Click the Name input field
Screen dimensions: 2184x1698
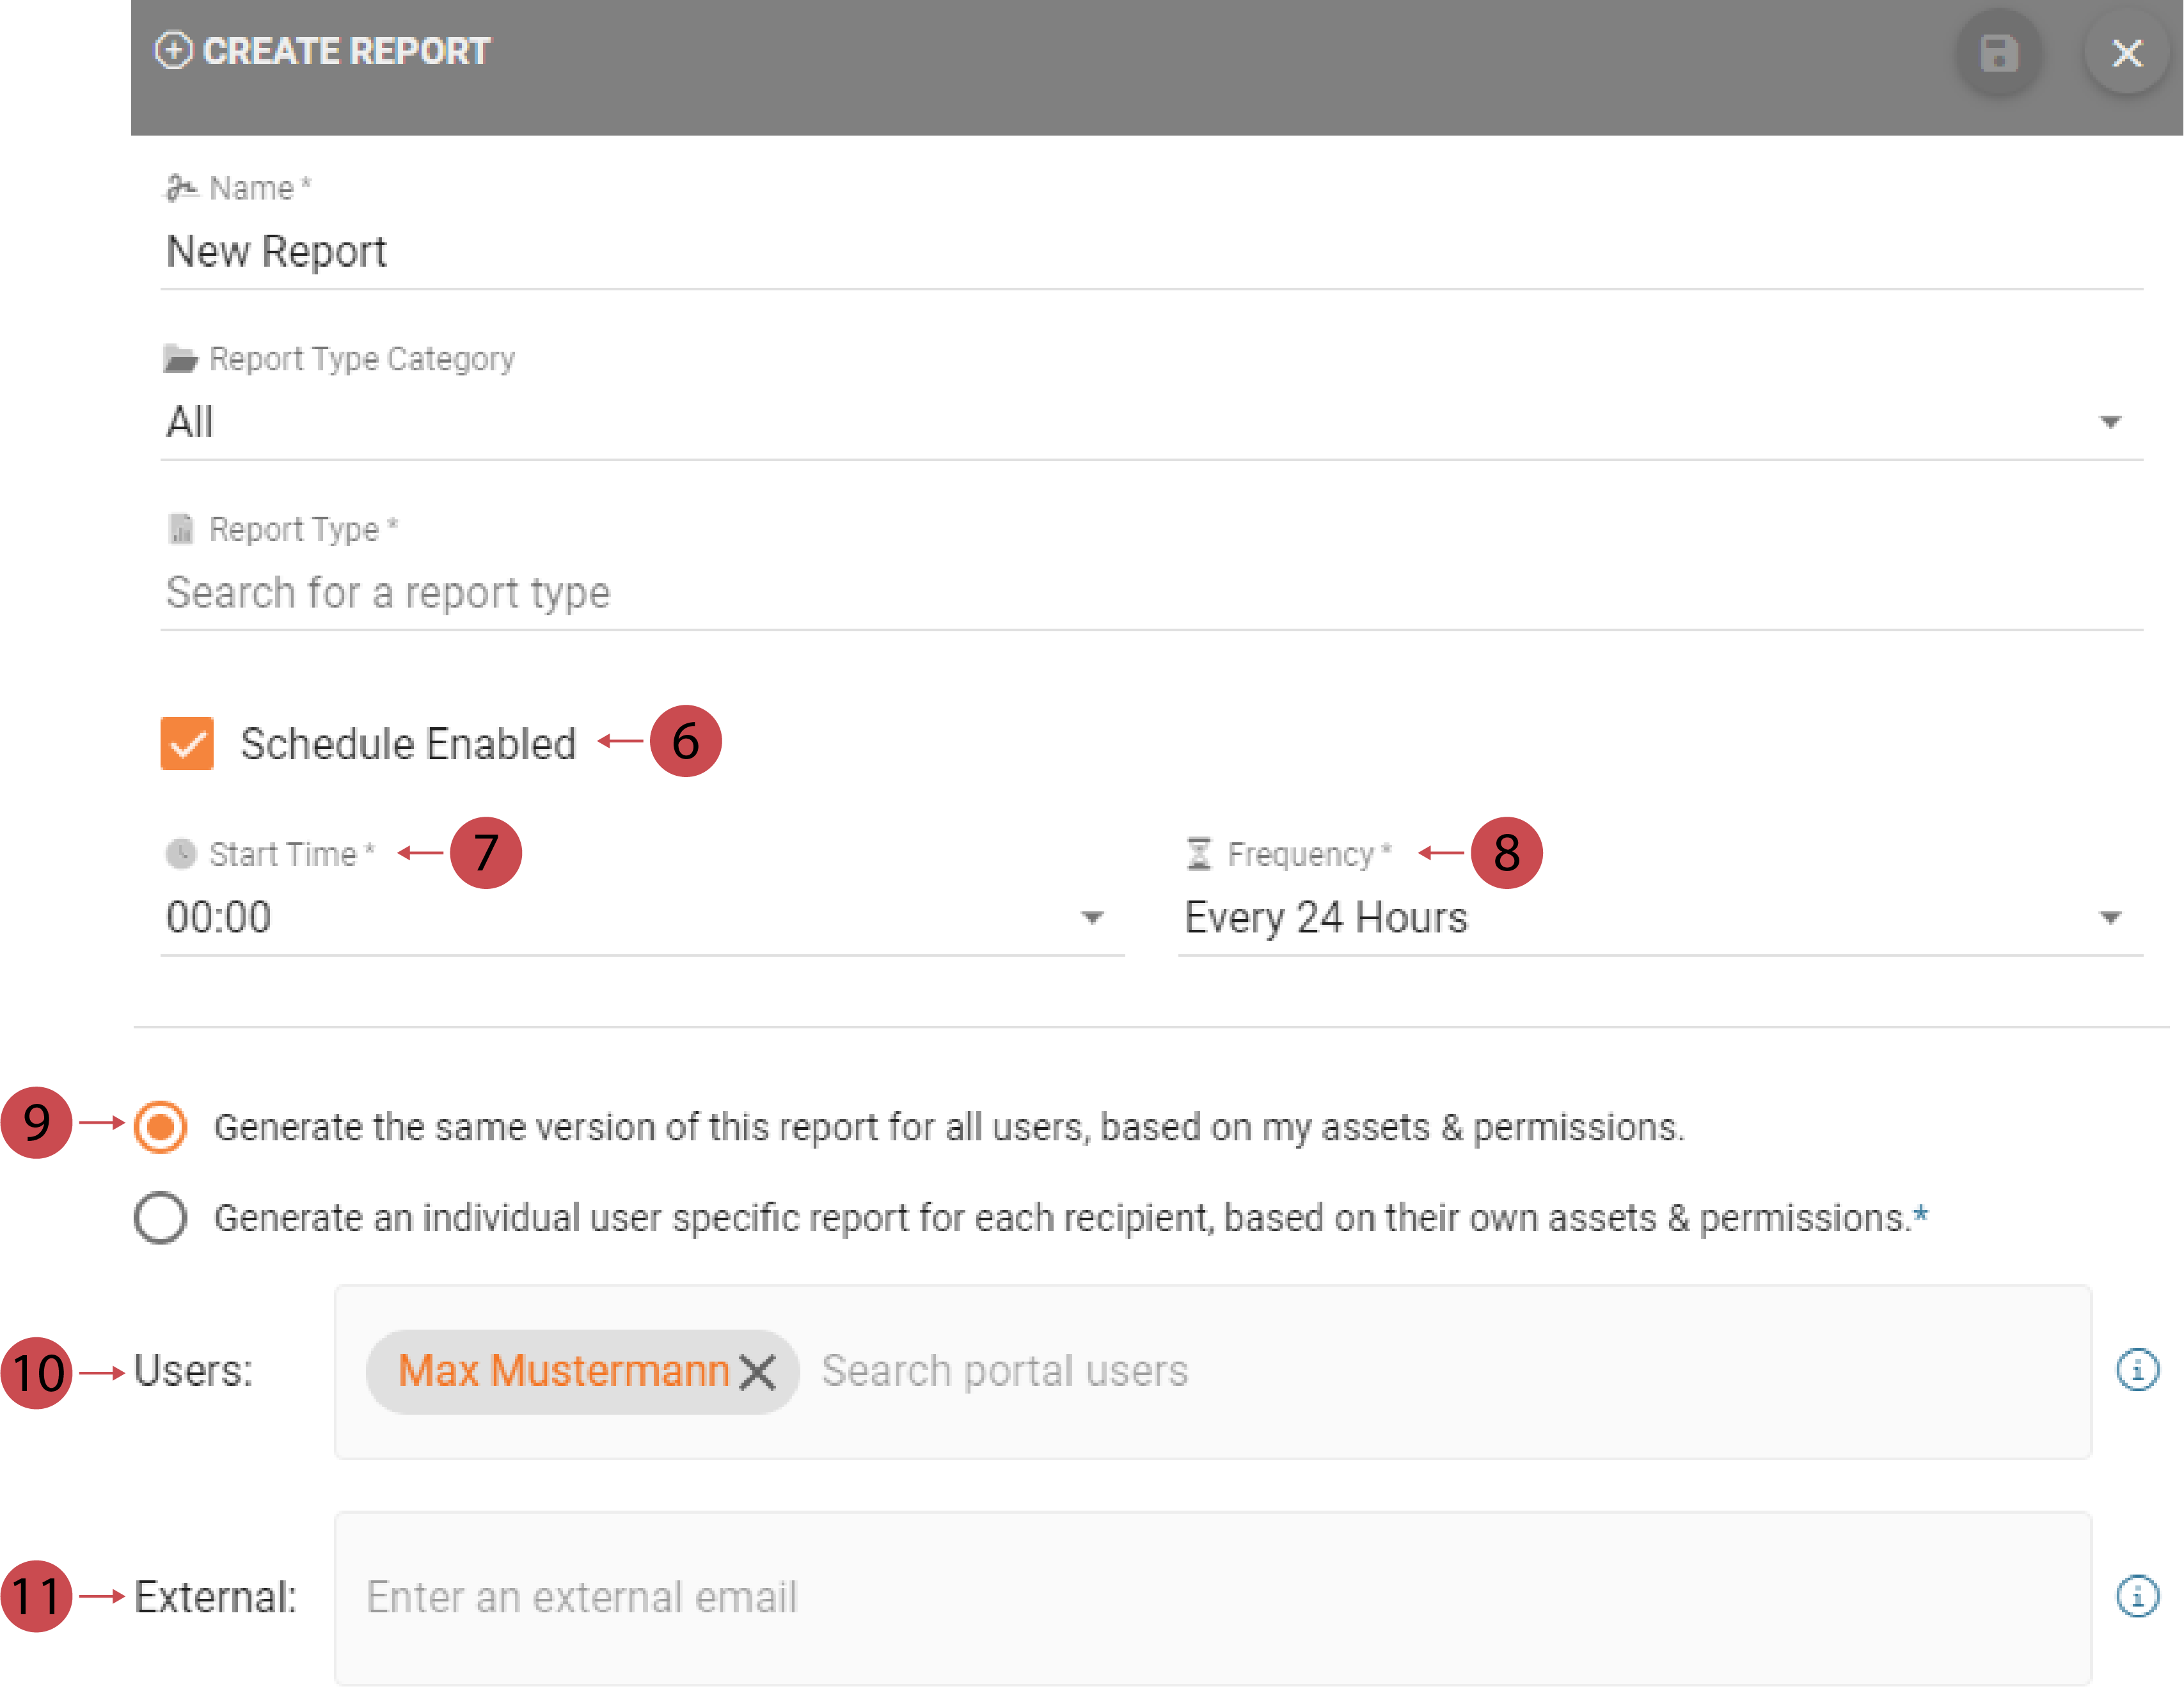(x=1150, y=252)
